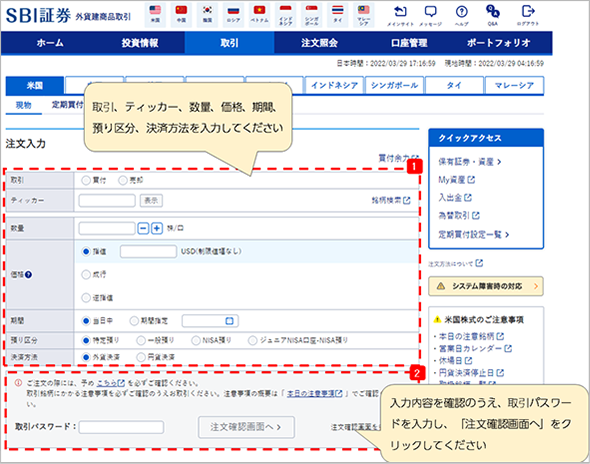The width and height of the screenshot is (590, 464).
Task: Open the 口座管理 menu
Action: tap(409, 43)
